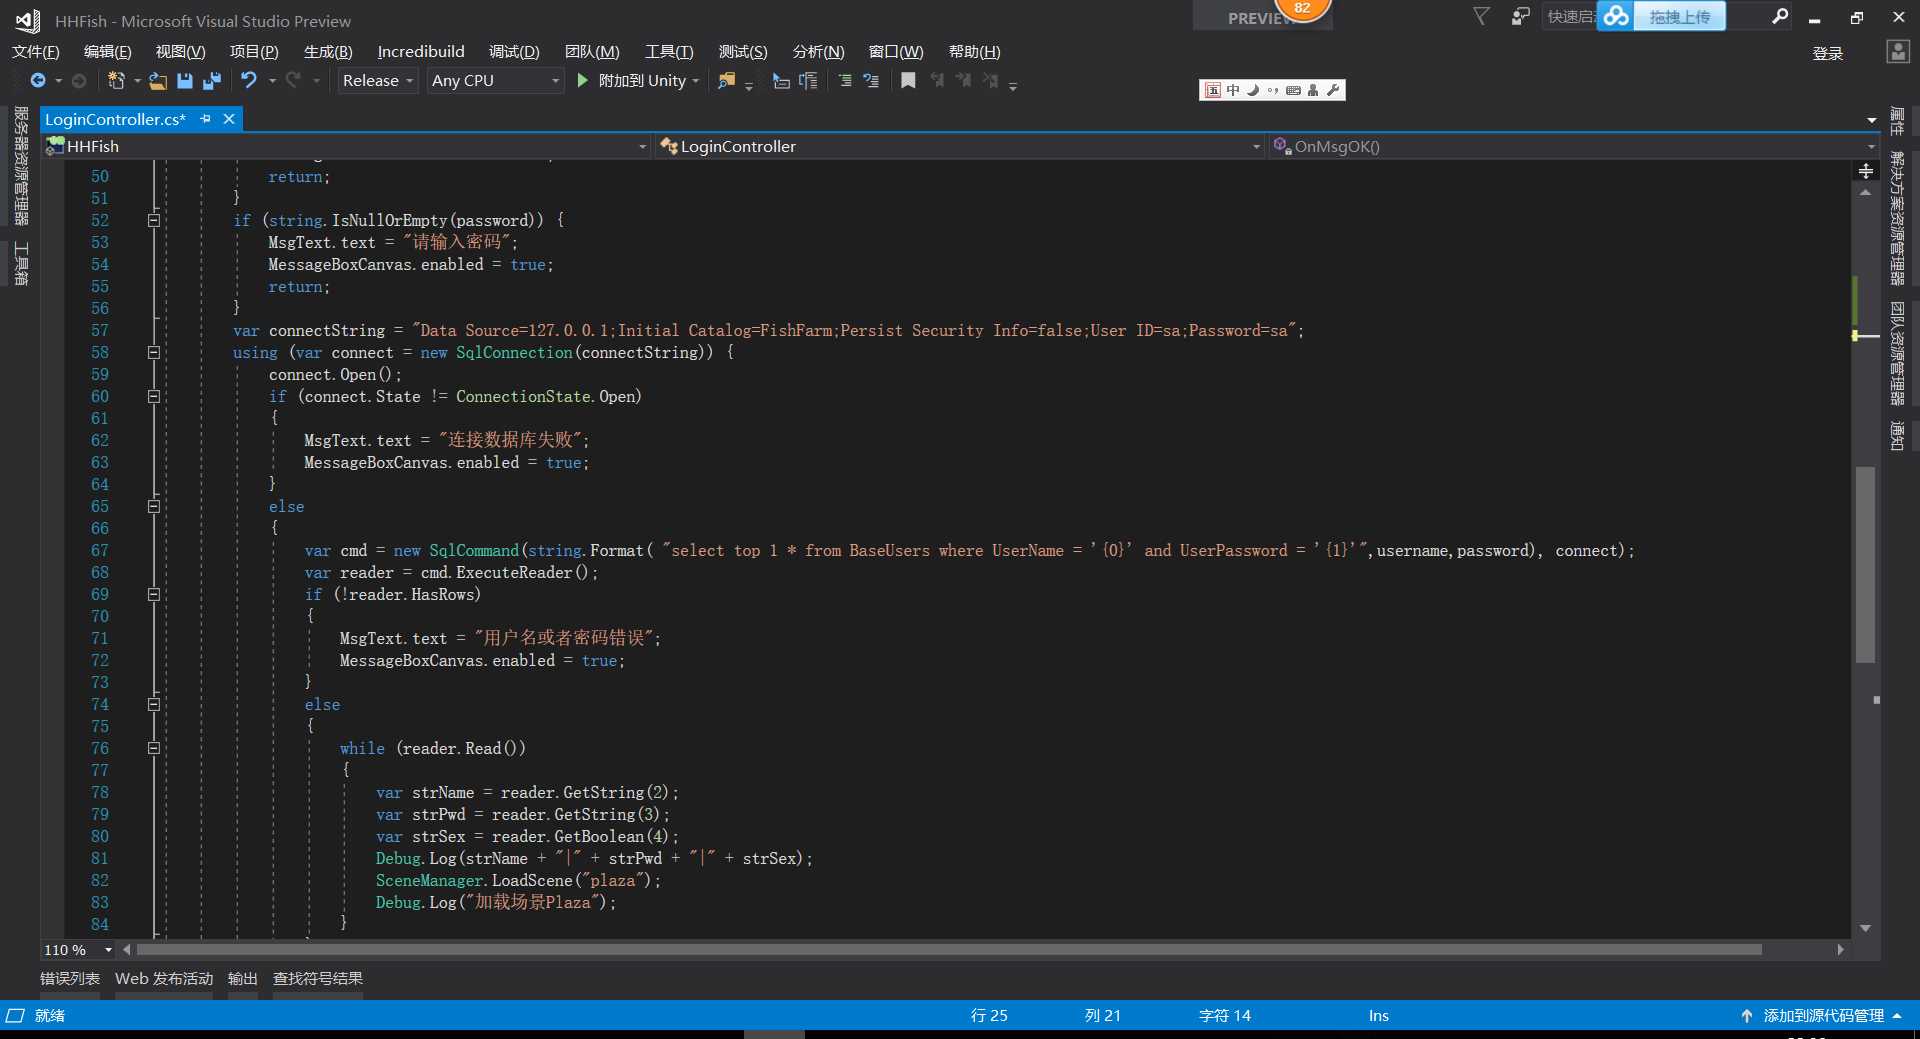The width and height of the screenshot is (1920, 1039).
Task: Open the HHFish project scope dropdown
Action: click(346, 146)
